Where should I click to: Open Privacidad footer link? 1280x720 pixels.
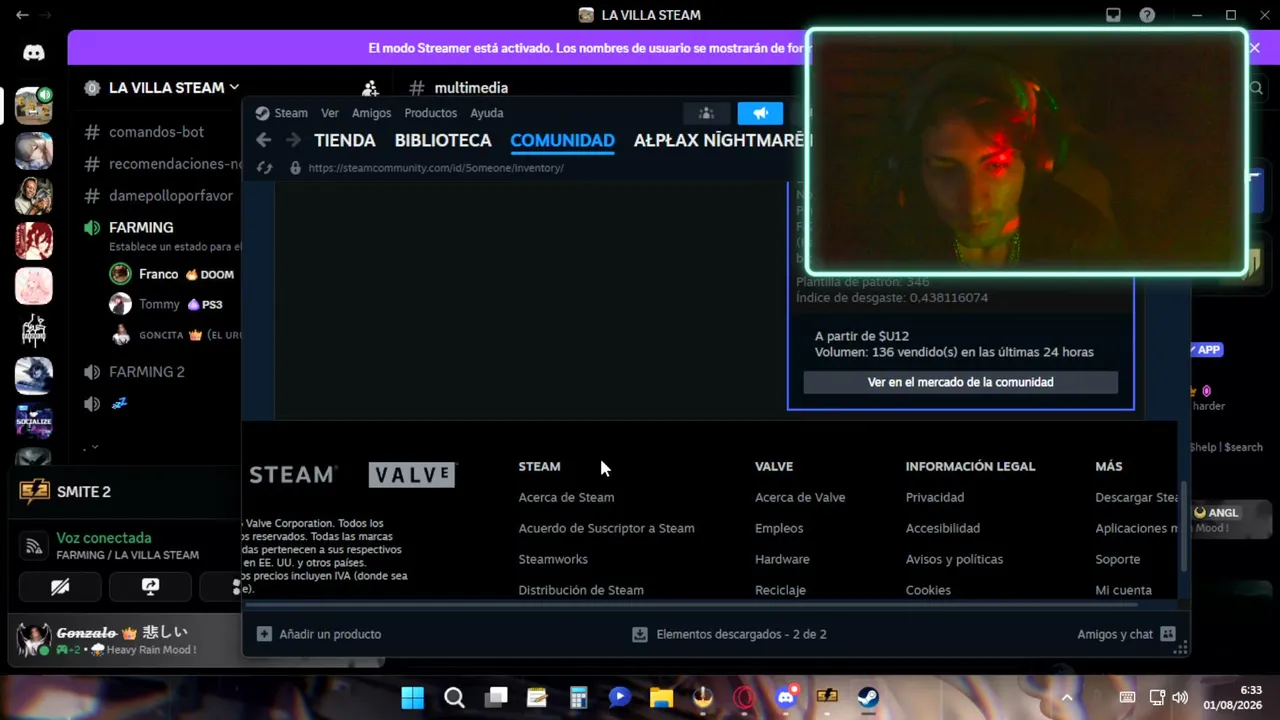click(935, 497)
